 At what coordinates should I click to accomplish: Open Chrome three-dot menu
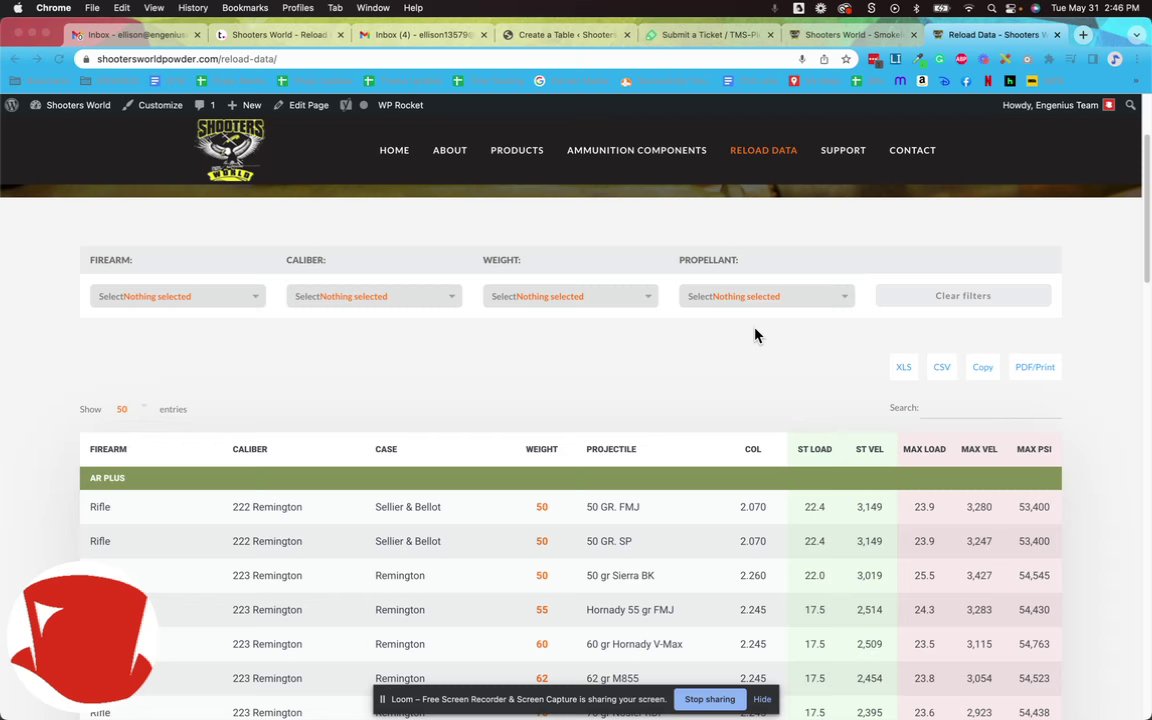(1137, 59)
